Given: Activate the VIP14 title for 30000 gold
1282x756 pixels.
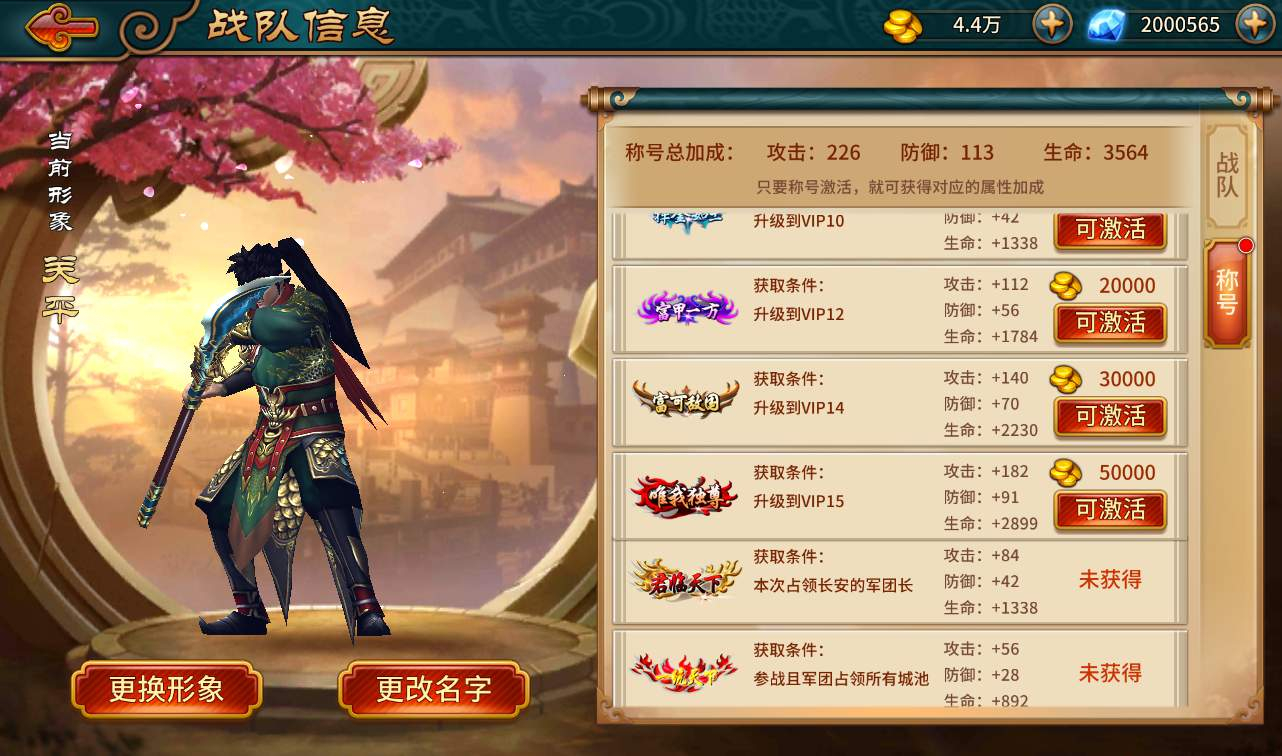Looking at the screenshot, I should [1110, 416].
